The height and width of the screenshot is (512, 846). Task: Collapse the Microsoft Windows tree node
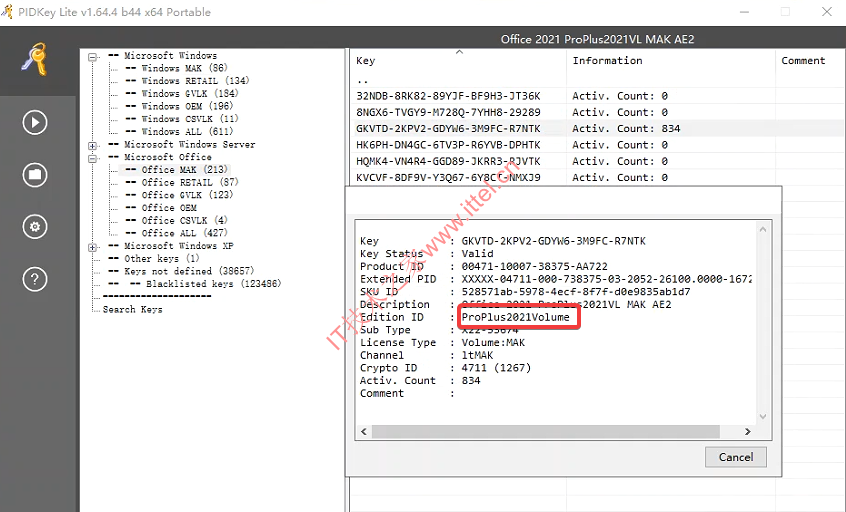click(93, 56)
